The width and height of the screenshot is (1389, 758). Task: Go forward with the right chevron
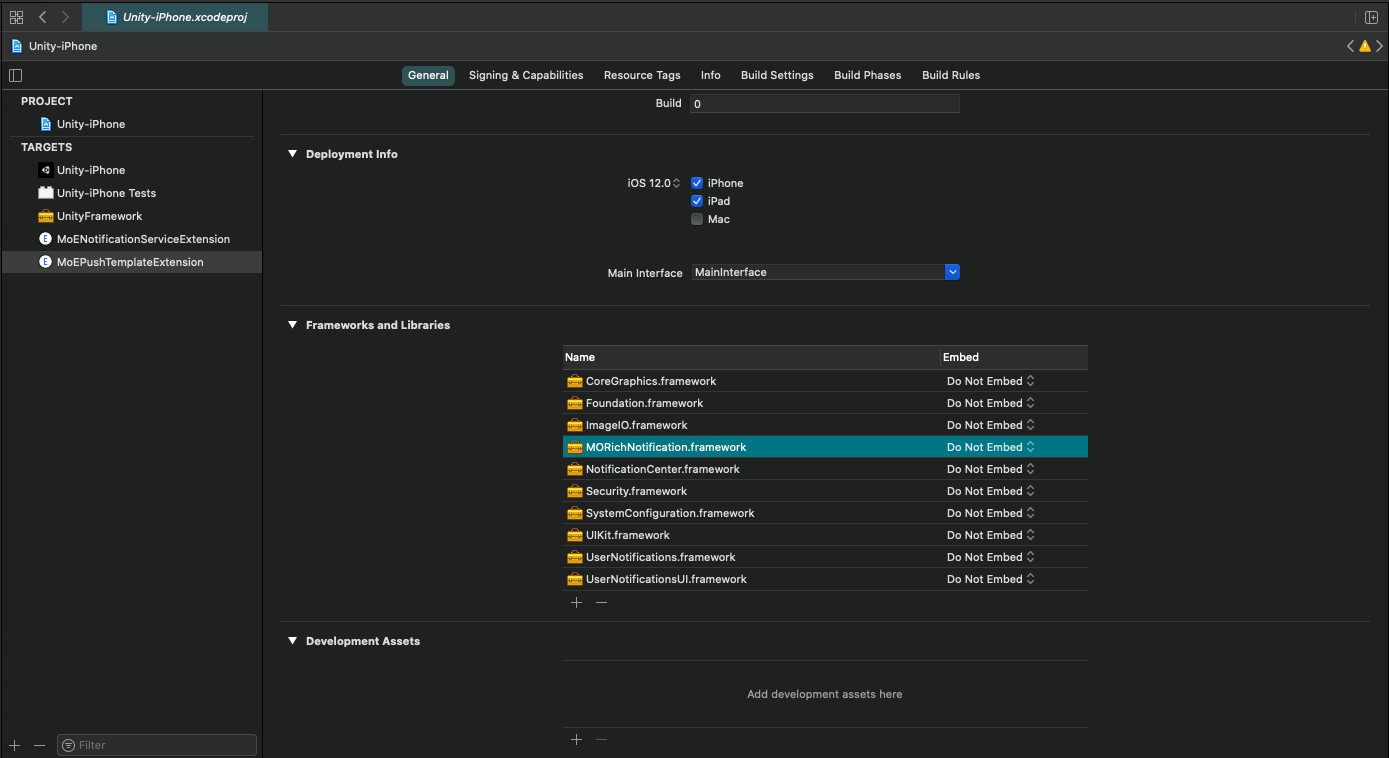(65, 17)
